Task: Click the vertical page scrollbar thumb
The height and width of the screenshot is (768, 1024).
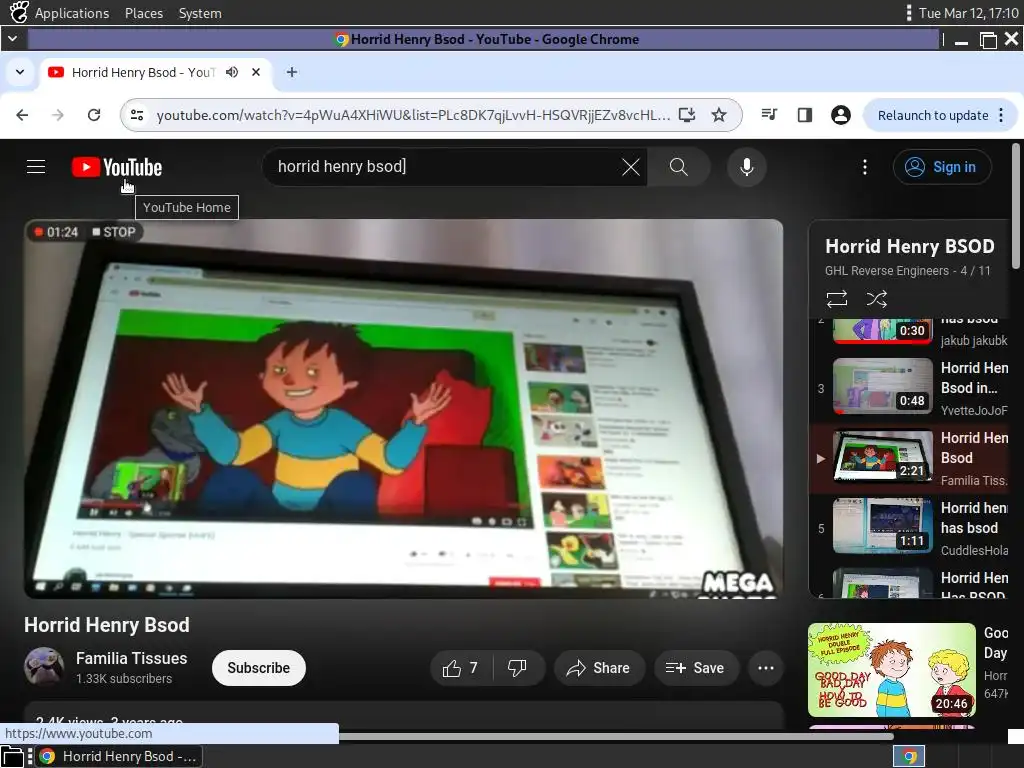Action: pos(1016,206)
